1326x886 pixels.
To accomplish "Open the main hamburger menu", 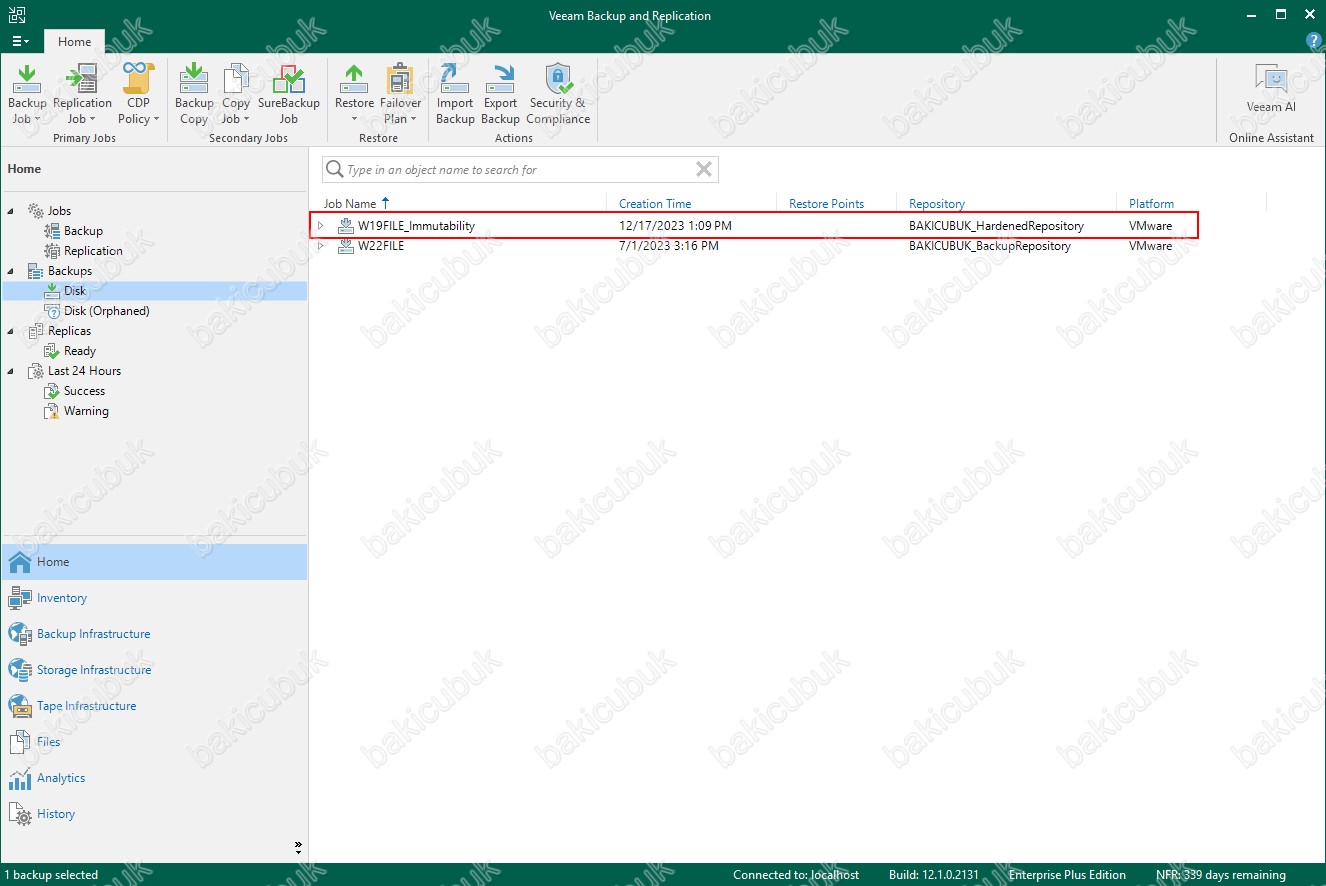I will [x=20, y=42].
